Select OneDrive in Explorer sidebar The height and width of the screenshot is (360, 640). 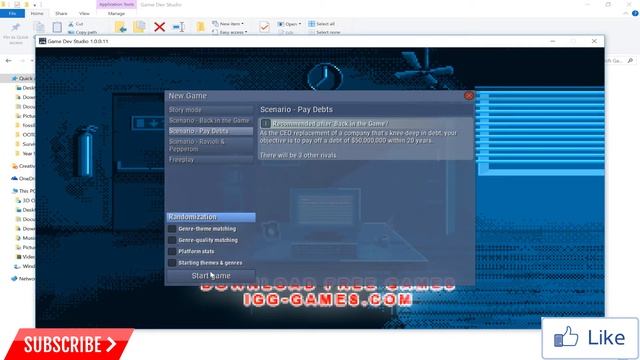[x=23, y=178]
